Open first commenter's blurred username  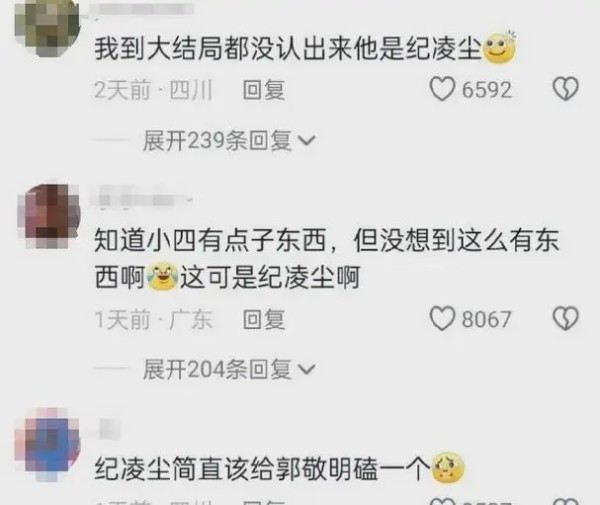[143, 9]
